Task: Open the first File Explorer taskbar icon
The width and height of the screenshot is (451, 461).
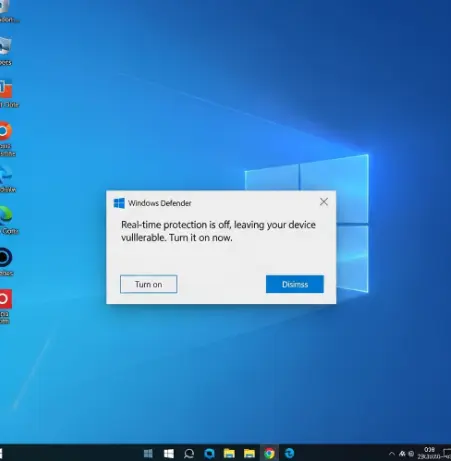Action: coord(229,453)
